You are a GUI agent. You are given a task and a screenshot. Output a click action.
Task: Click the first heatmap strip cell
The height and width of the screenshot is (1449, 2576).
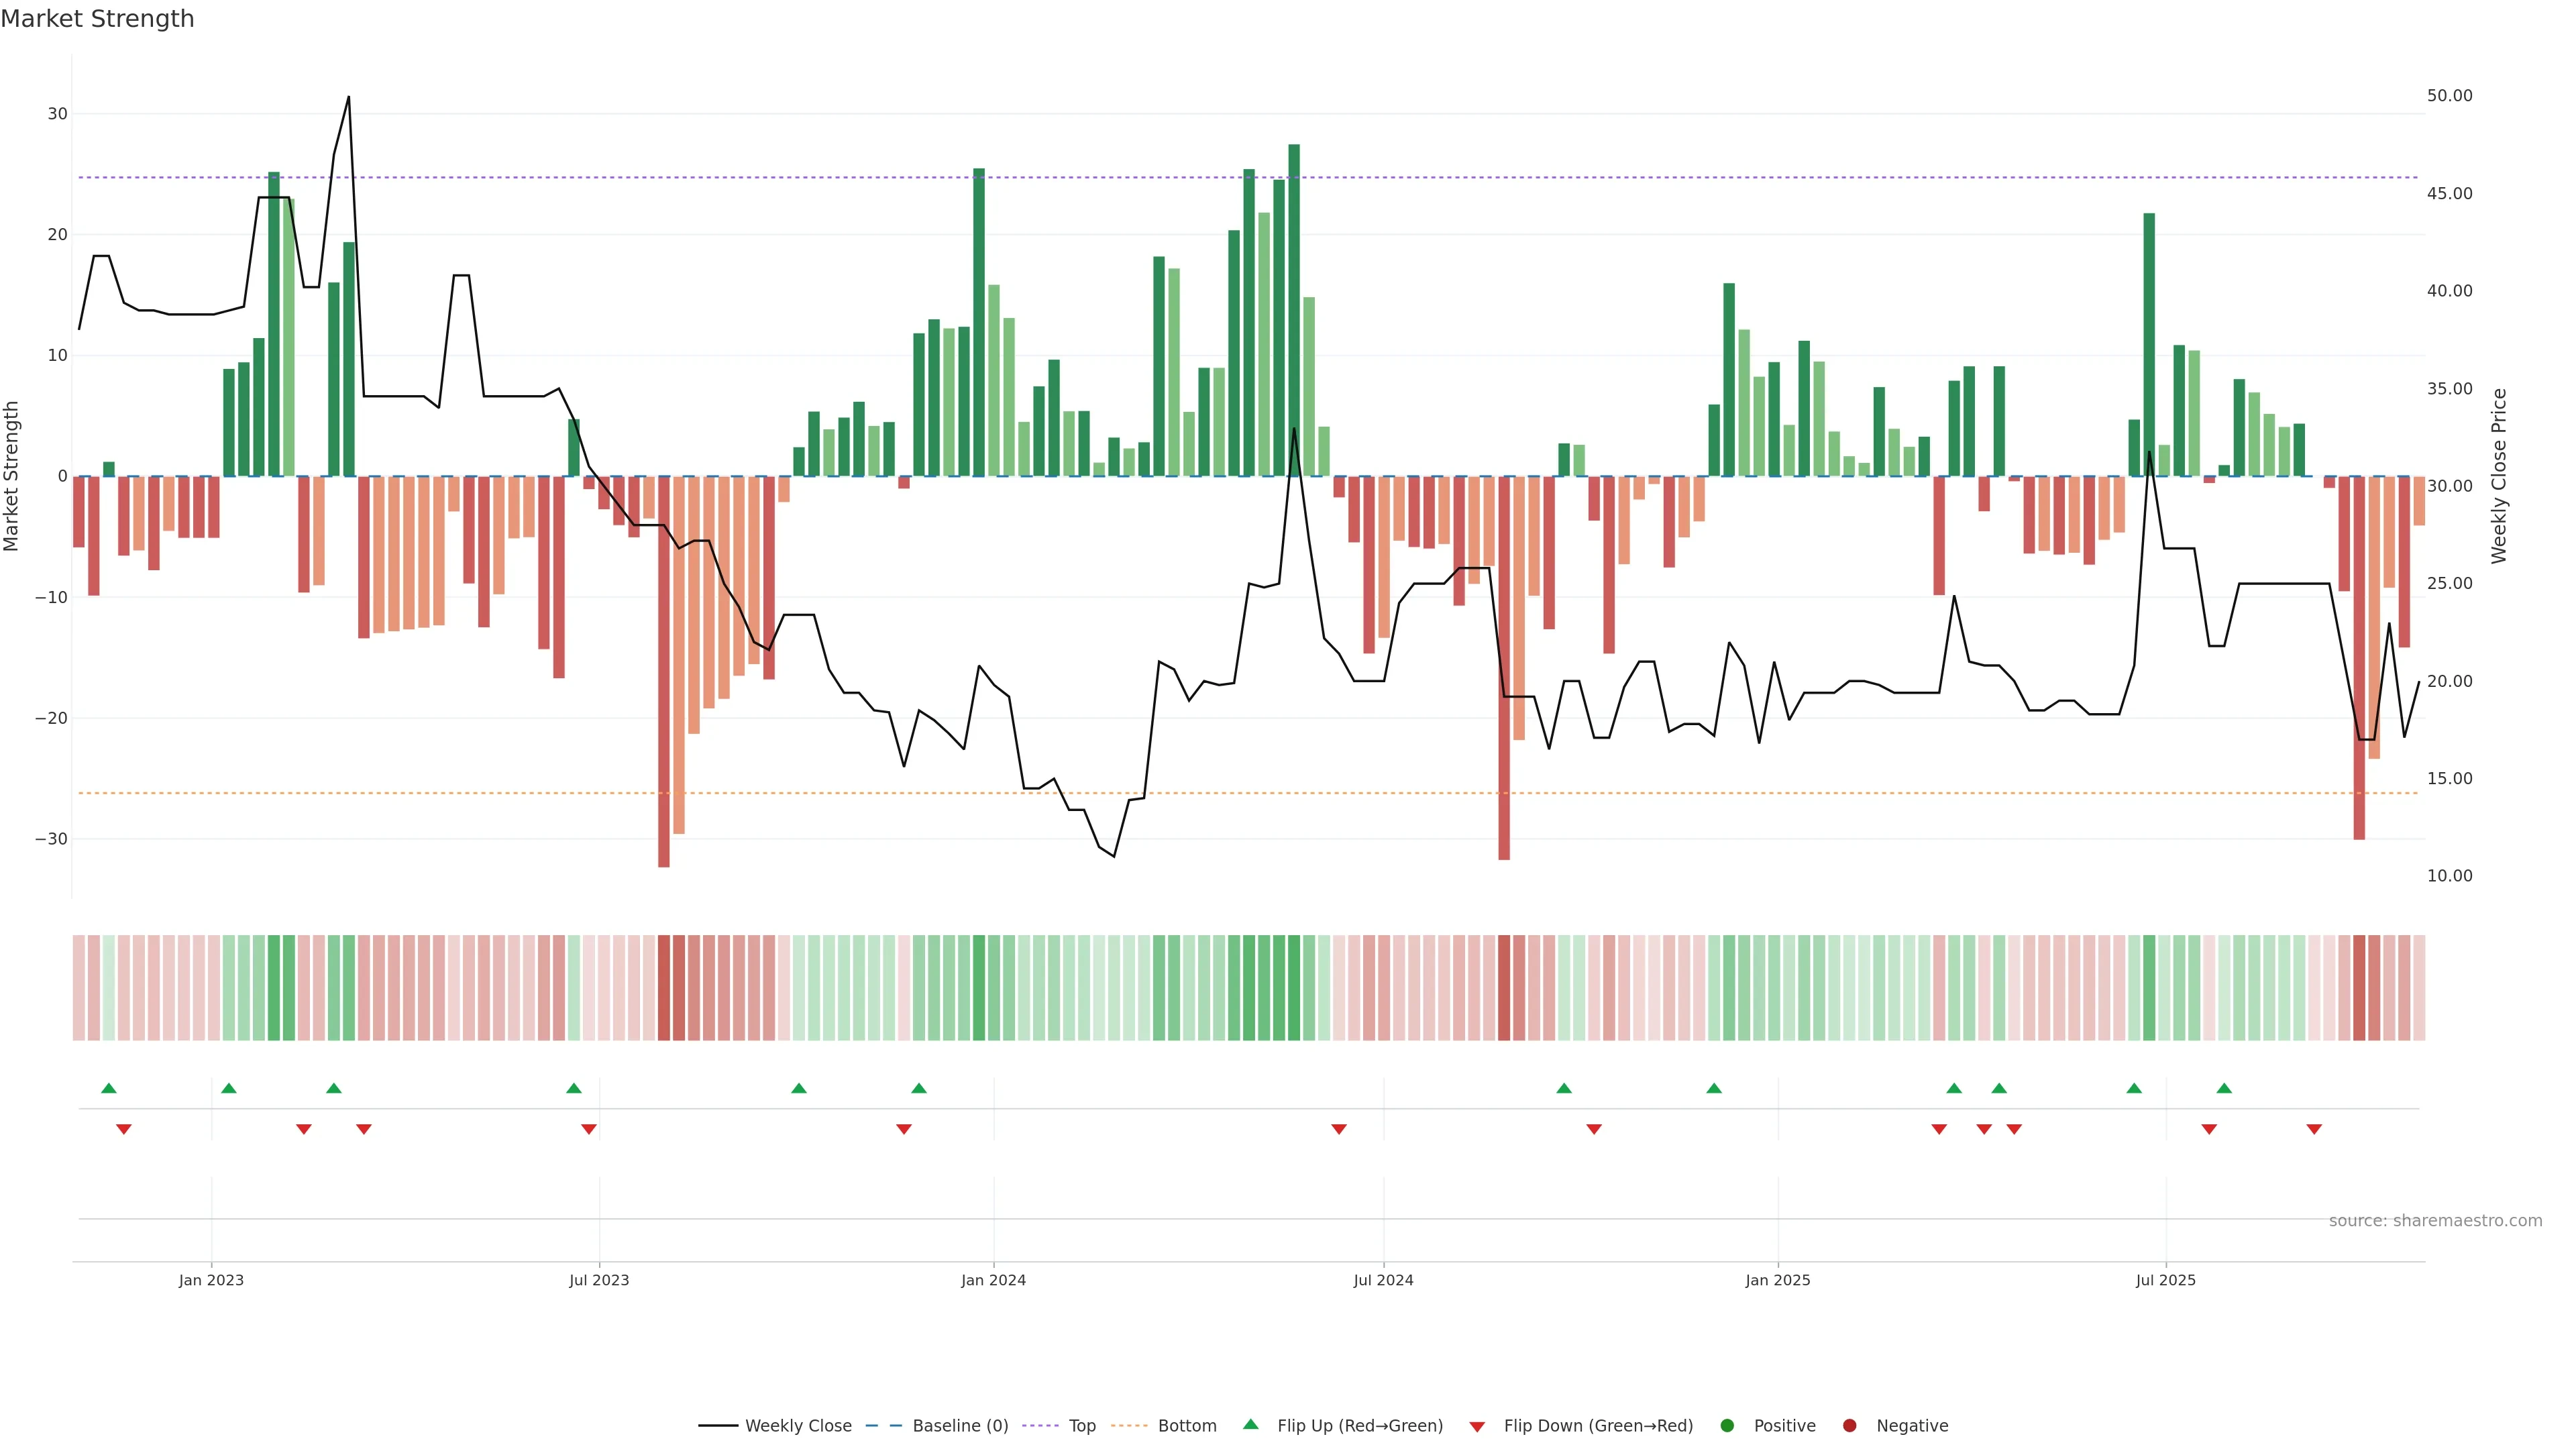coord(79,988)
